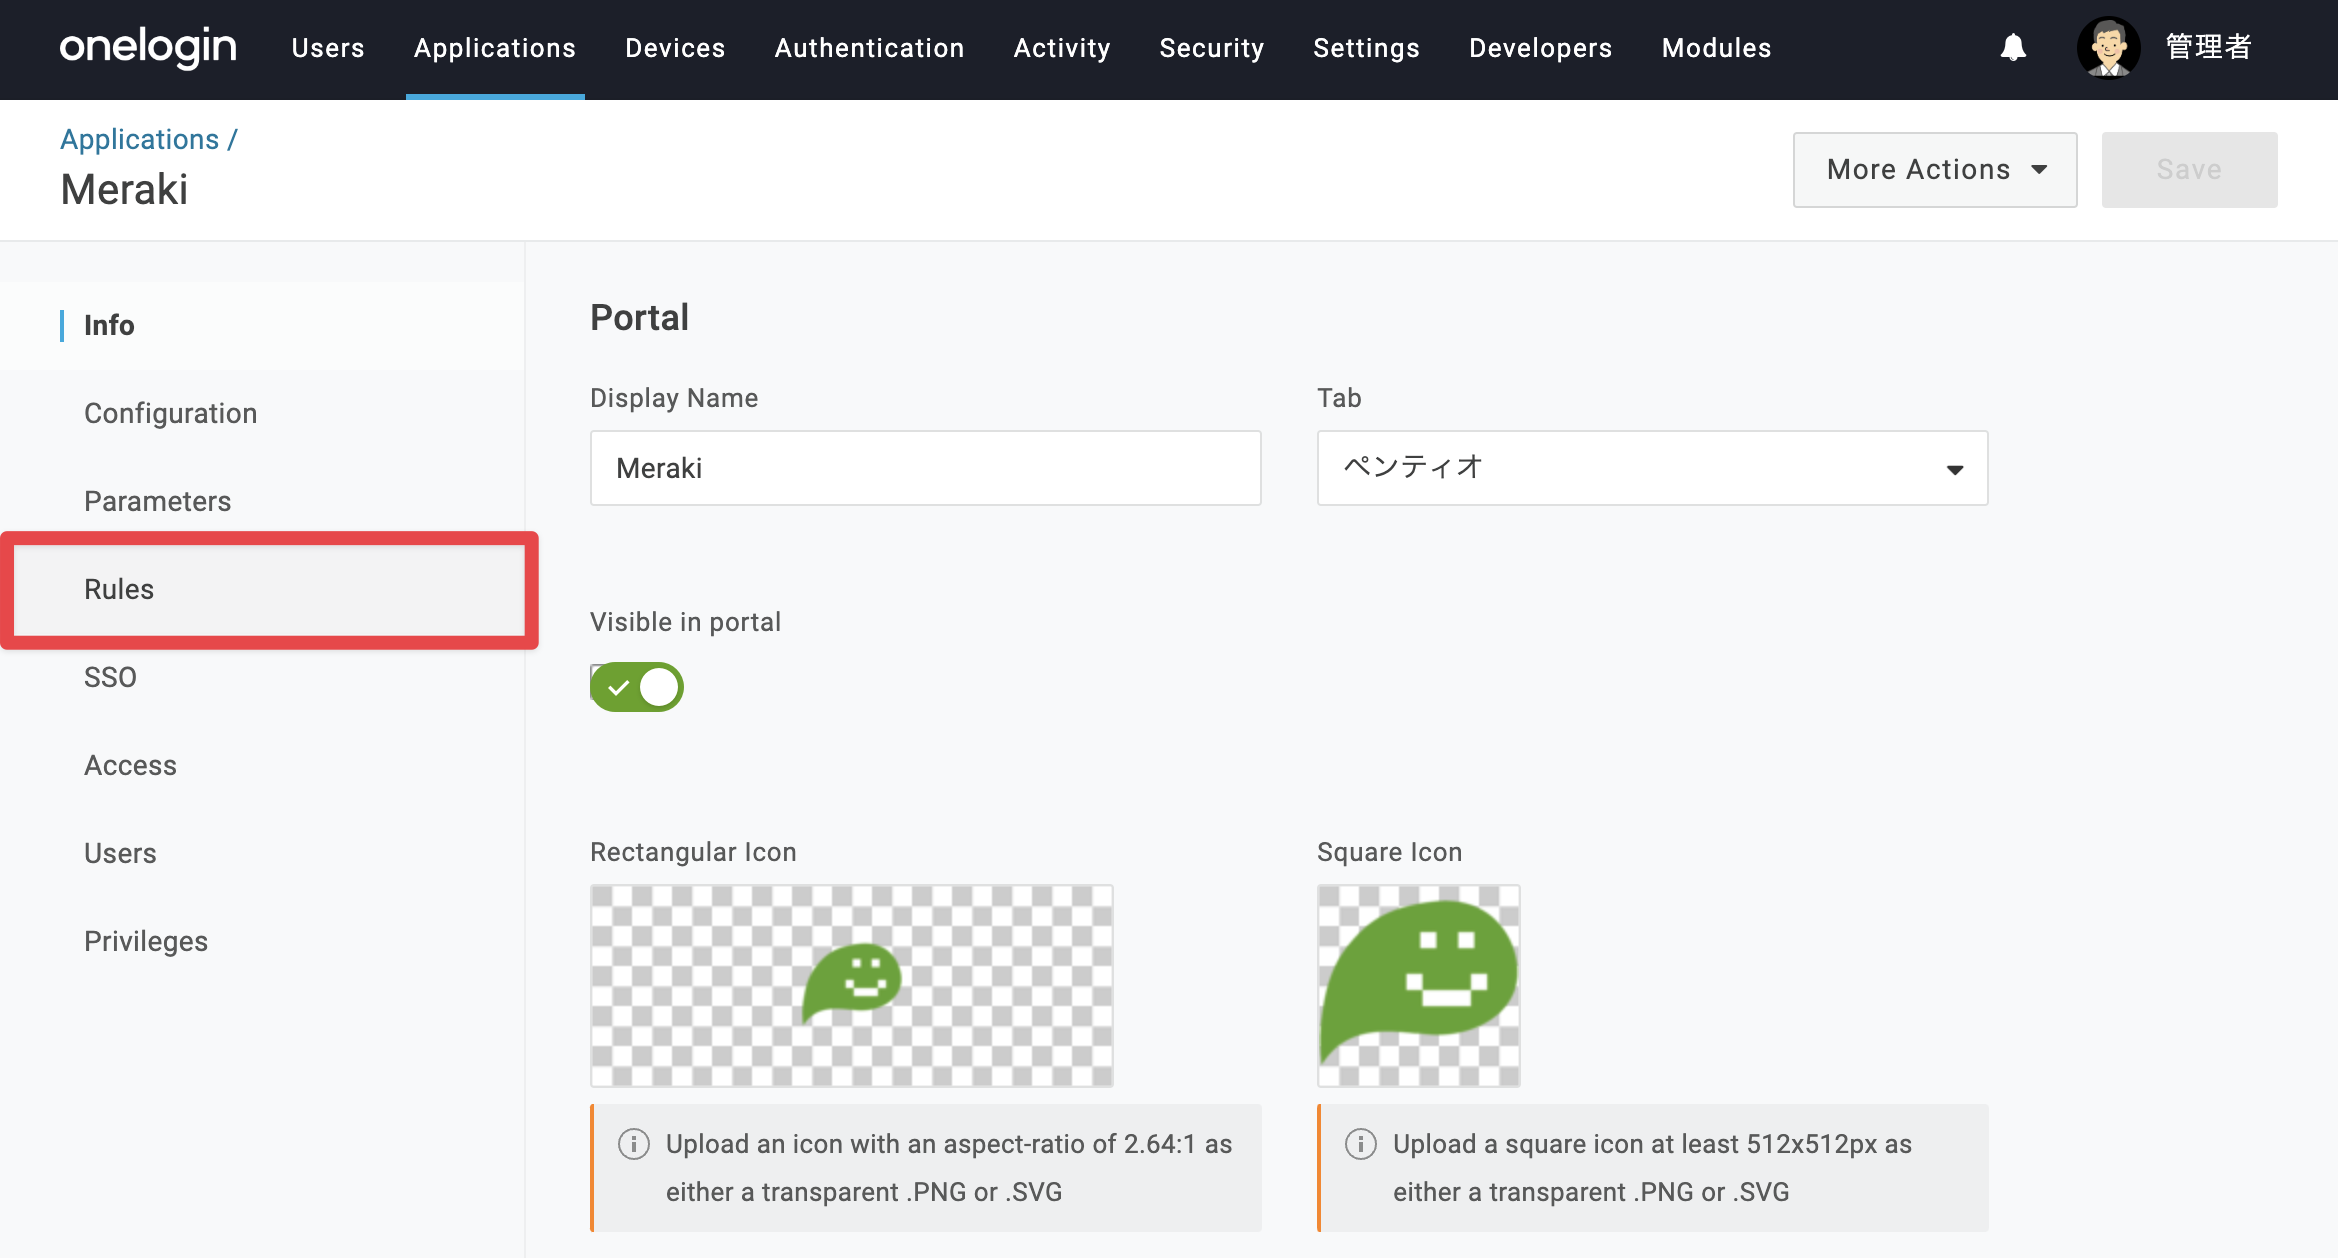Open the Security top menu
This screenshot has height=1258, width=2338.
click(1212, 48)
